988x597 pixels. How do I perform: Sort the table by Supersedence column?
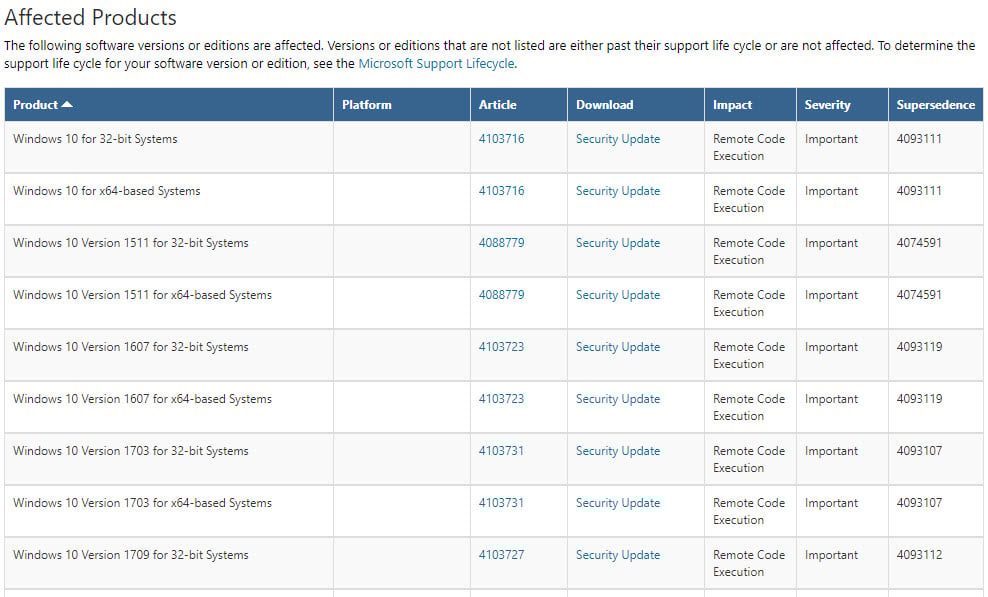[x=936, y=105]
